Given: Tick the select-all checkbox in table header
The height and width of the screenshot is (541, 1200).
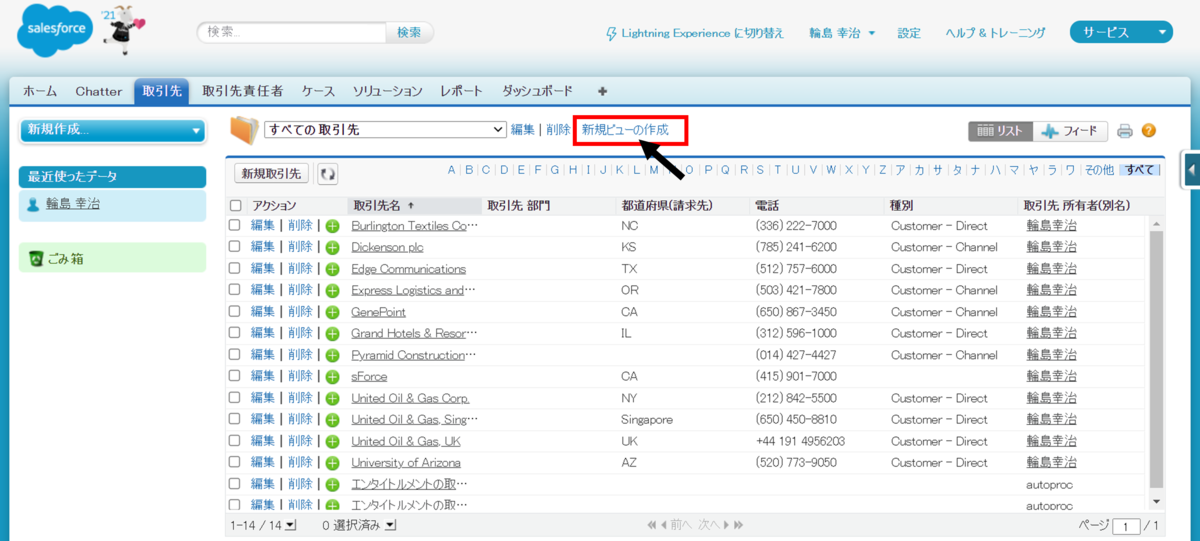Looking at the screenshot, I should pyautogui.click(x=235, y=205).
